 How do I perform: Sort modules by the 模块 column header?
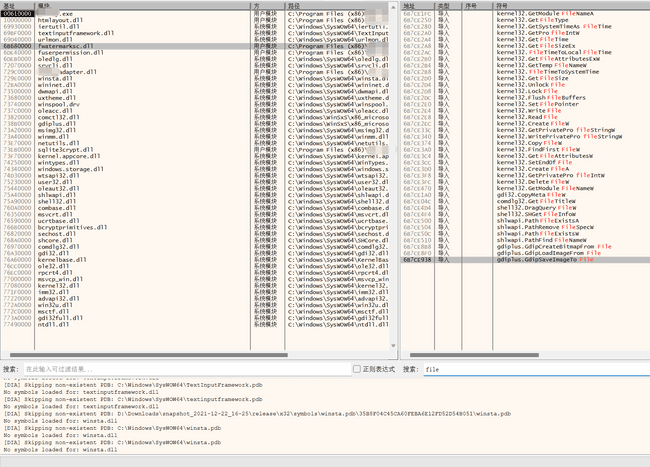point(143,6)
